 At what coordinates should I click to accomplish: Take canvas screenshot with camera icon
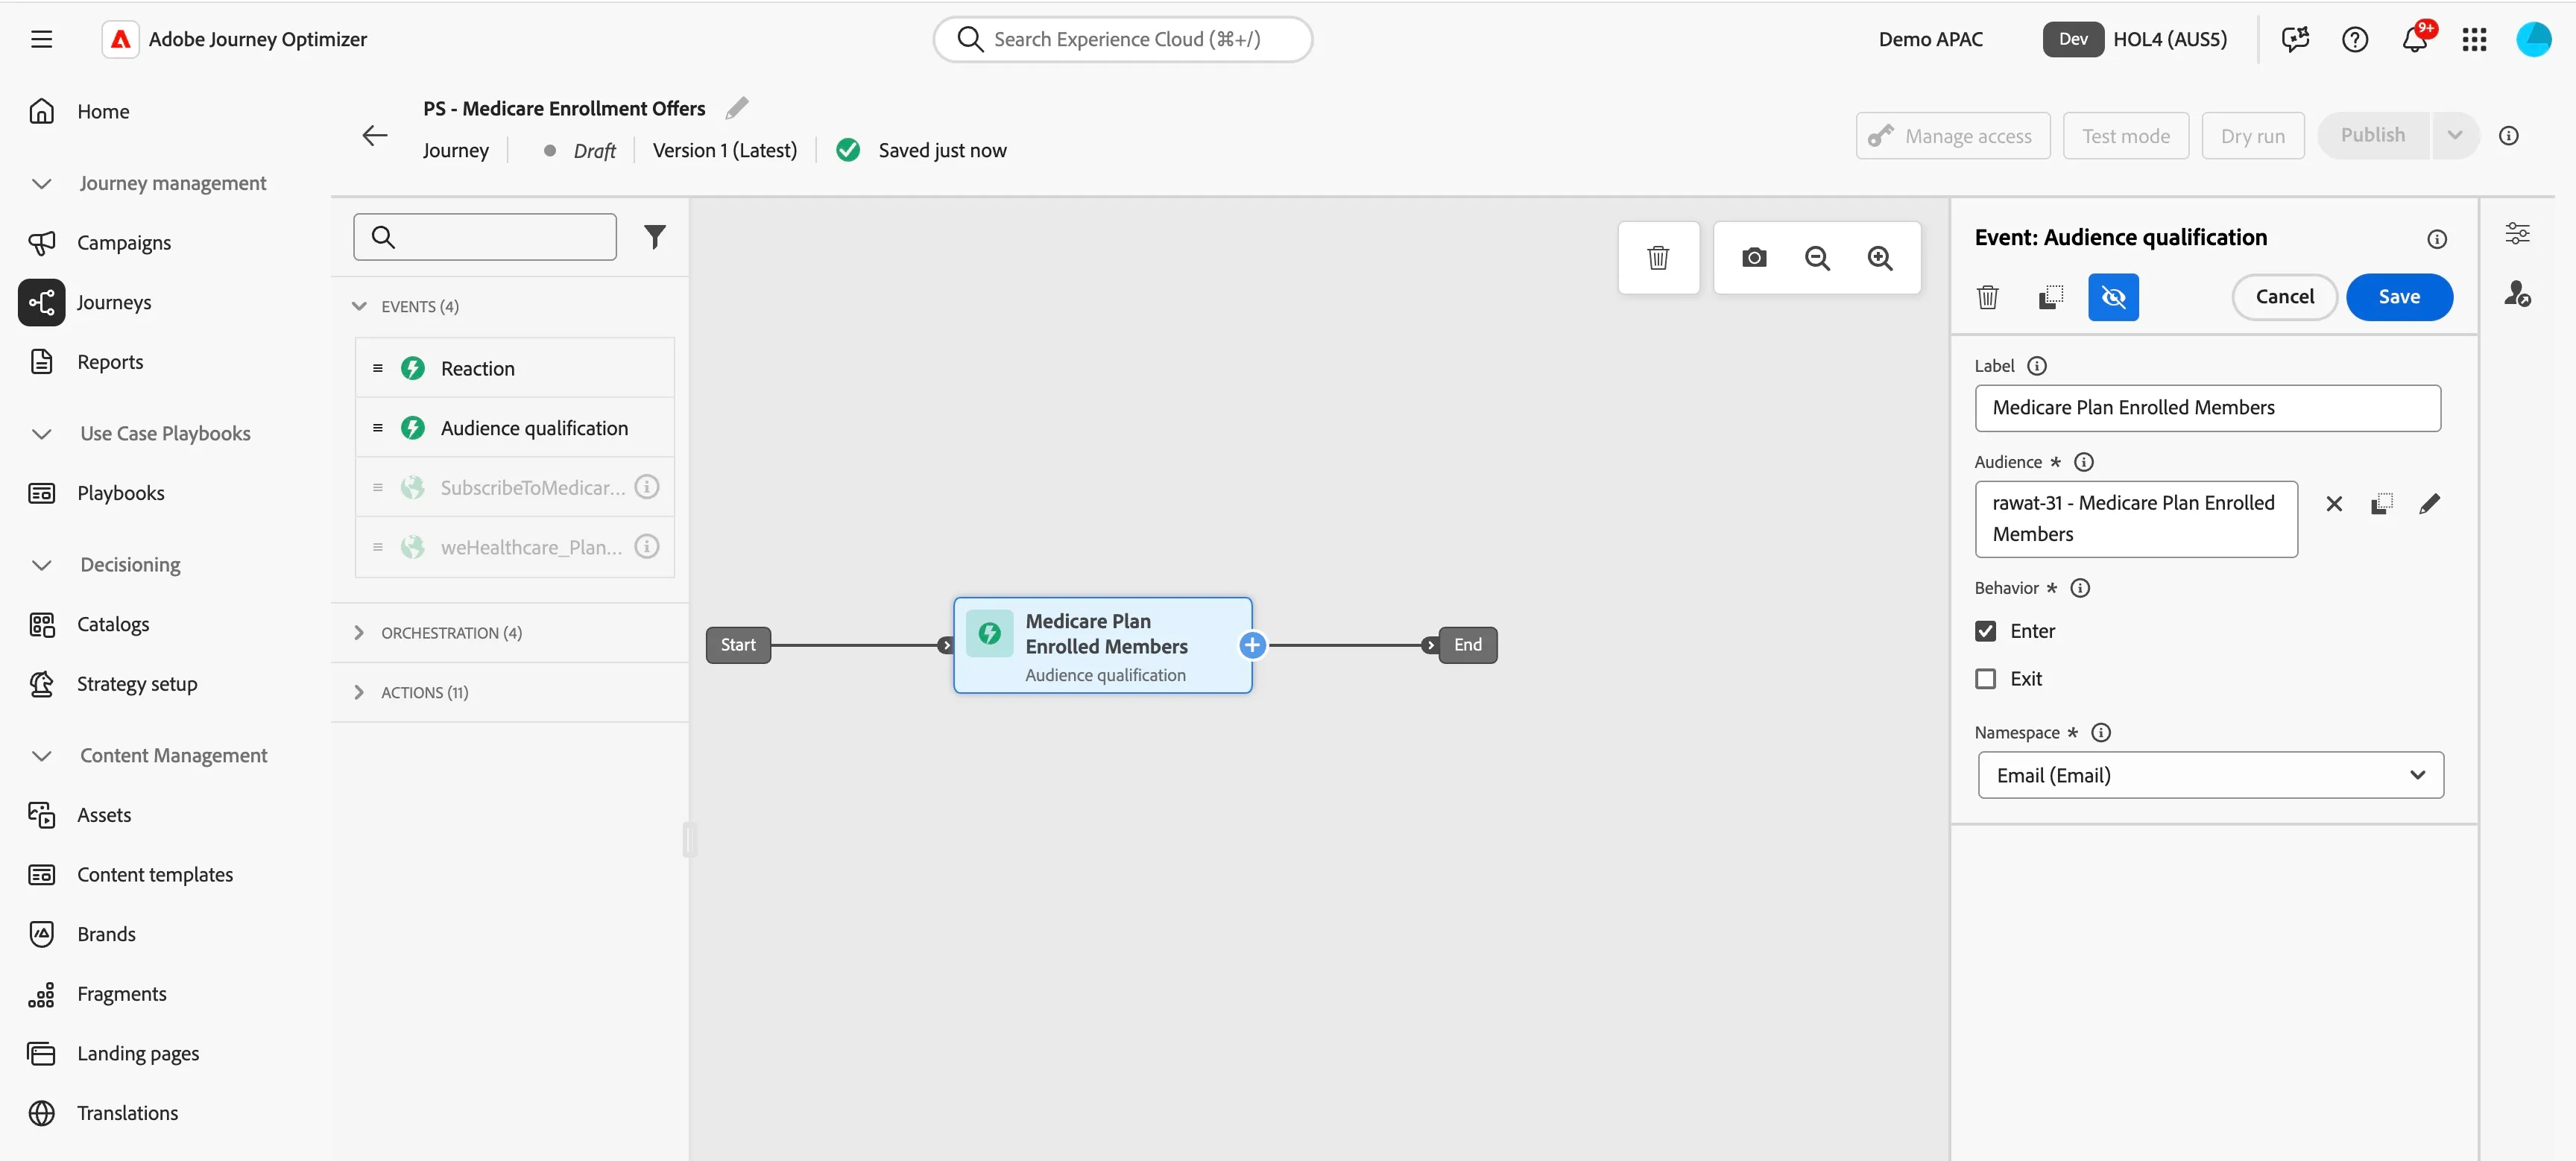[x=1754, y=258]
